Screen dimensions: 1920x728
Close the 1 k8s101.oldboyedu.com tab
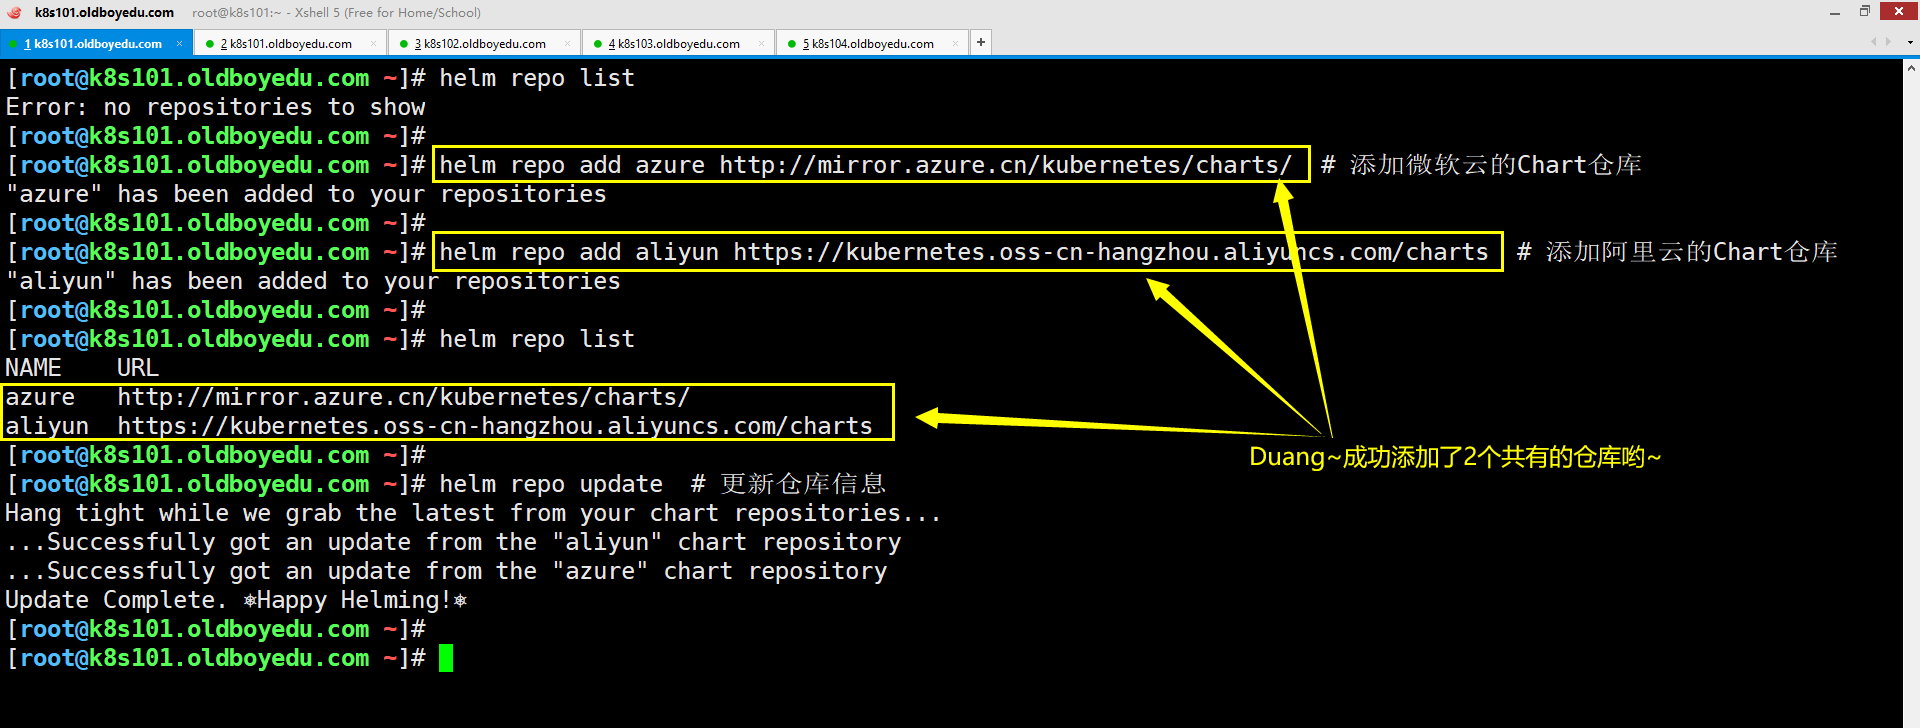pos(180,43)
